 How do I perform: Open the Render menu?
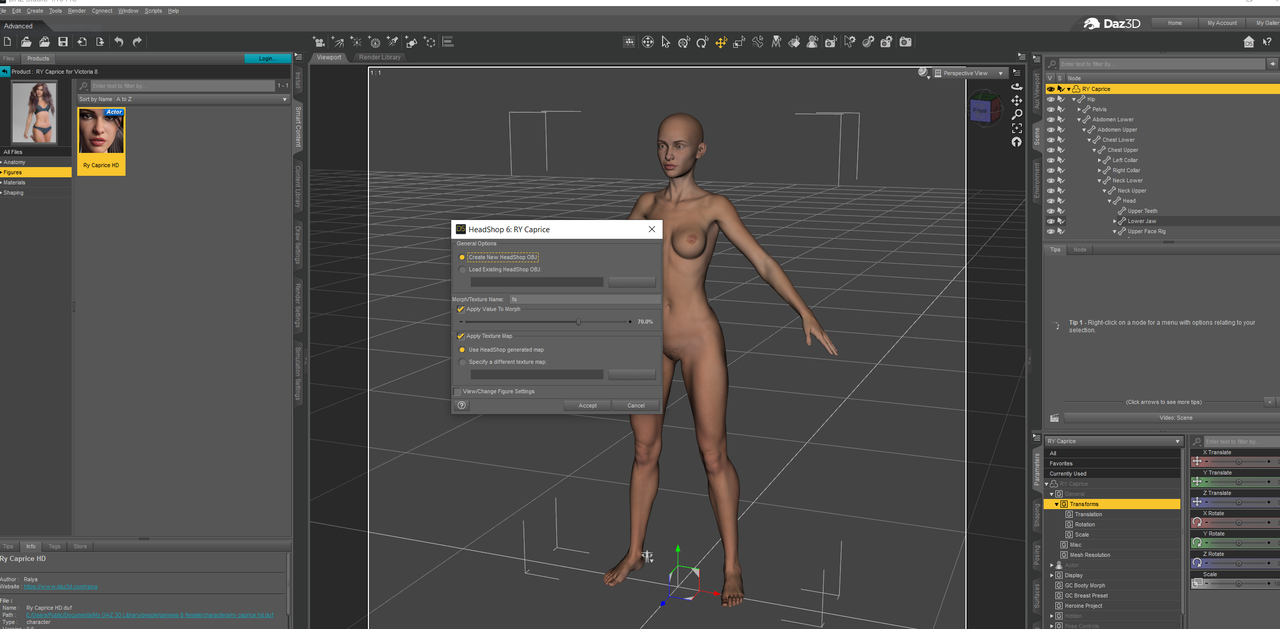(77, 11)
